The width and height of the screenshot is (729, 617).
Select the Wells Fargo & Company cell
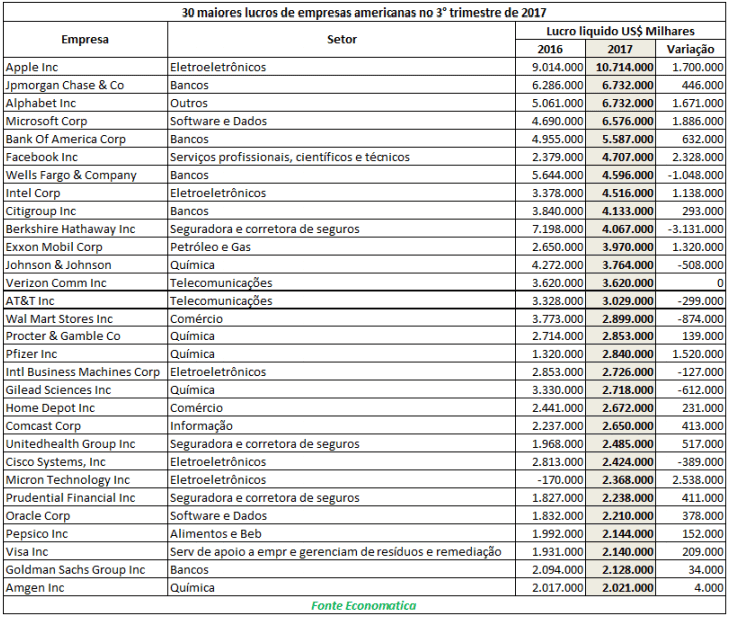pos(85,175)
